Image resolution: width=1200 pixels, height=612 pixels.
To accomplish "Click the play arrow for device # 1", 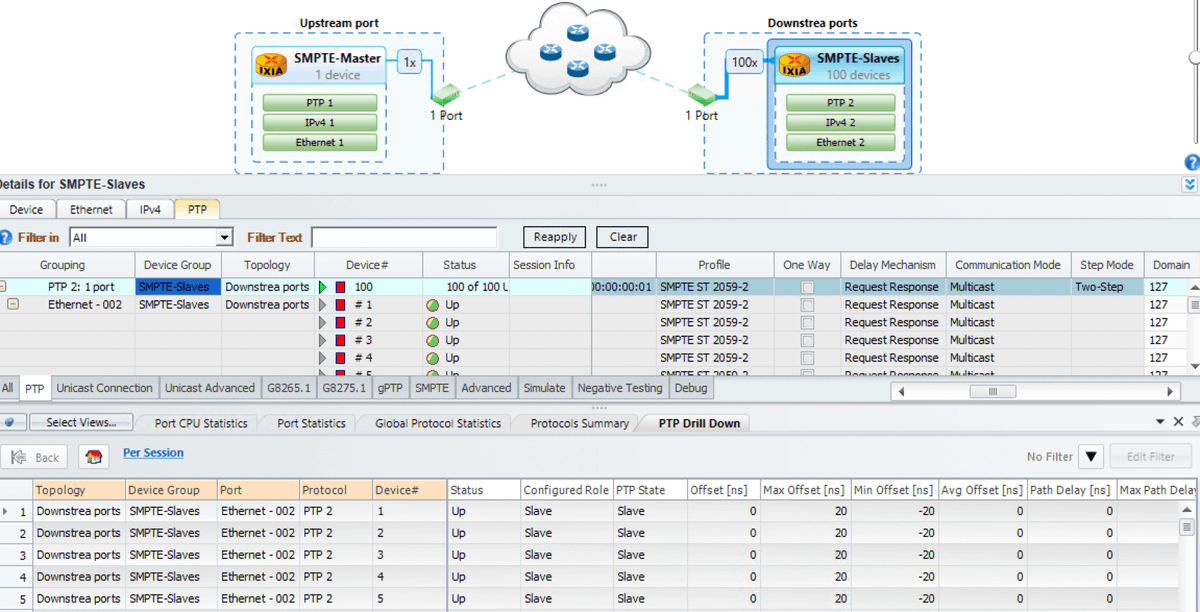I will 323,305.
